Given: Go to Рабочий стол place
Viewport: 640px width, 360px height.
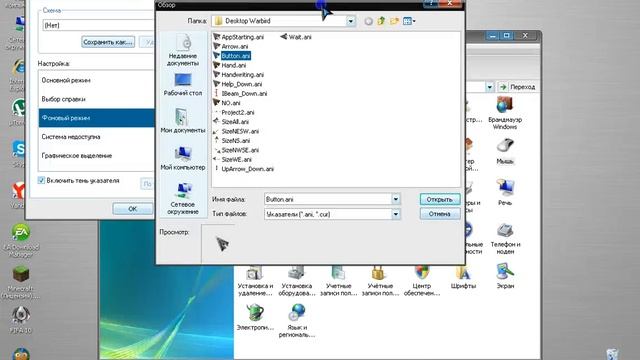Looking at the screenshot, I should point(183,84).
